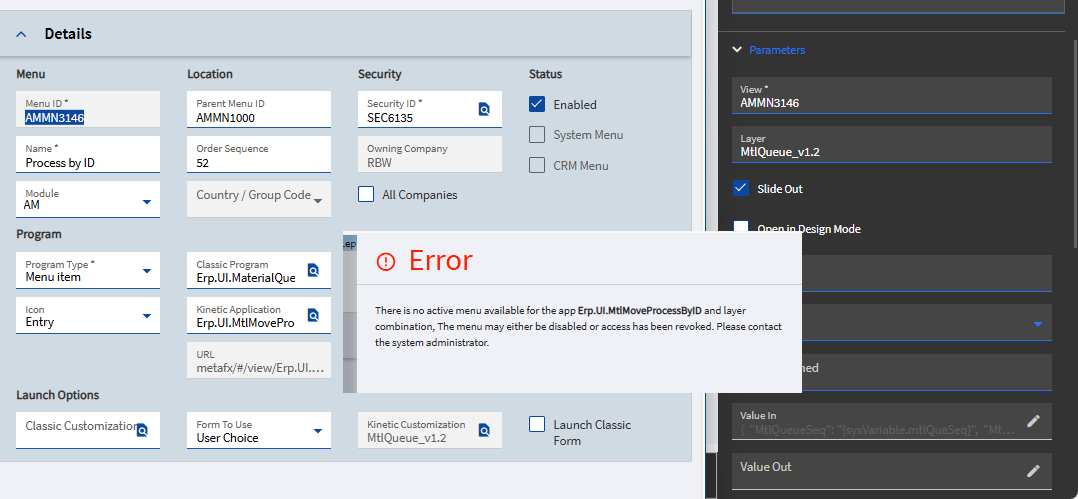Collapse the Parameters section
Image resolution: width=1078 pixels, height=499 pixels.
737,50
